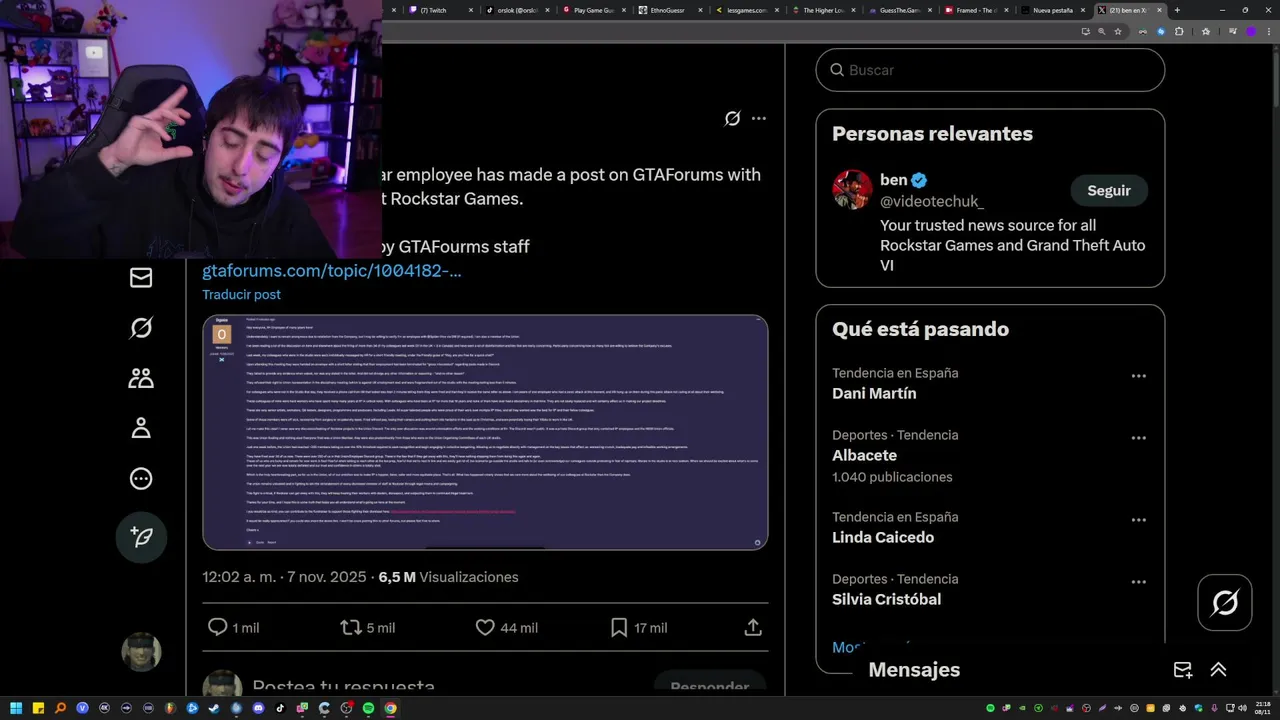The height and width of the screenshot is (720, 1280).
Task: Click the floating Grok button at right
Action: 1225,602
